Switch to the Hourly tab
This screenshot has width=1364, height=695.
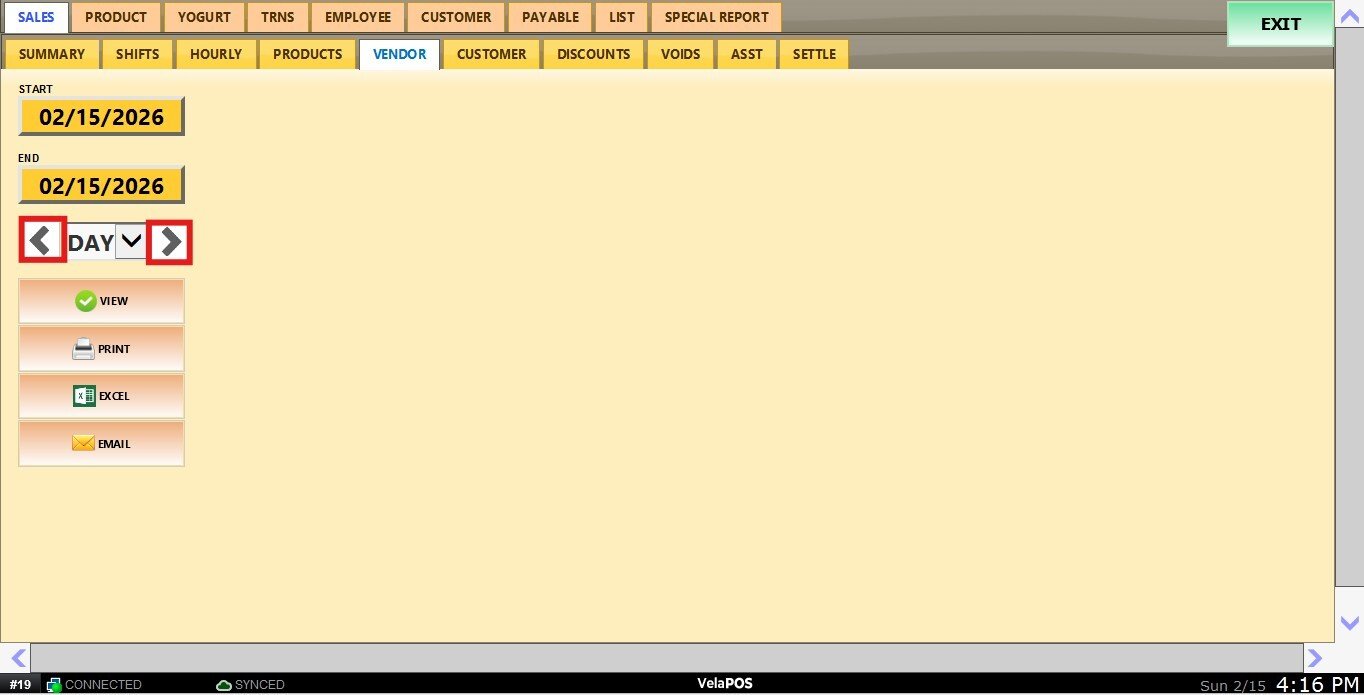coord(216,54)
